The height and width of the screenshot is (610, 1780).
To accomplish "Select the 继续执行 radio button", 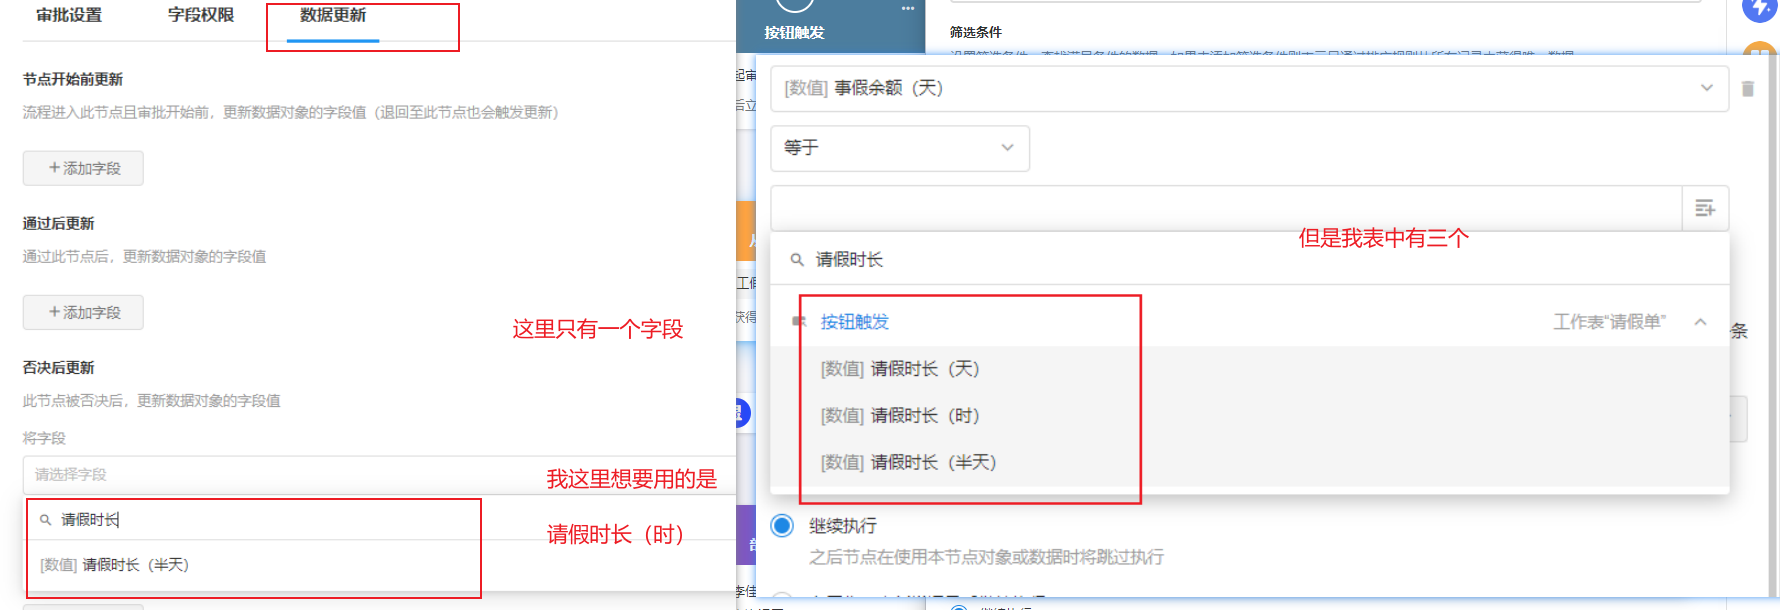I will pos(782,526).
